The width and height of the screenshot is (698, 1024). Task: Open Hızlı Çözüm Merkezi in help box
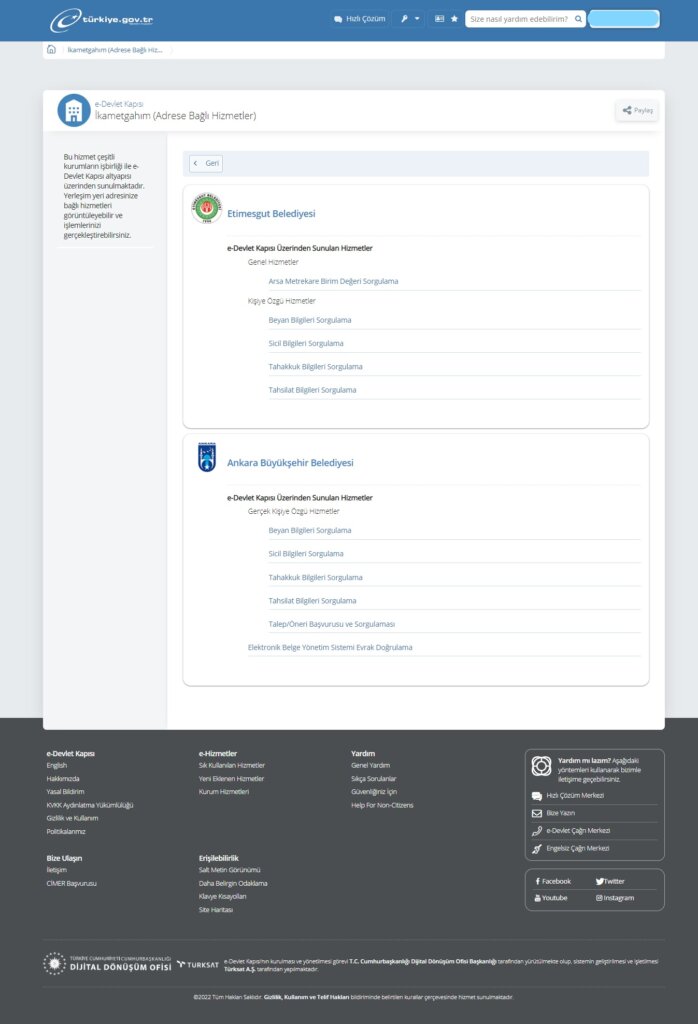[x=568, y=795]
